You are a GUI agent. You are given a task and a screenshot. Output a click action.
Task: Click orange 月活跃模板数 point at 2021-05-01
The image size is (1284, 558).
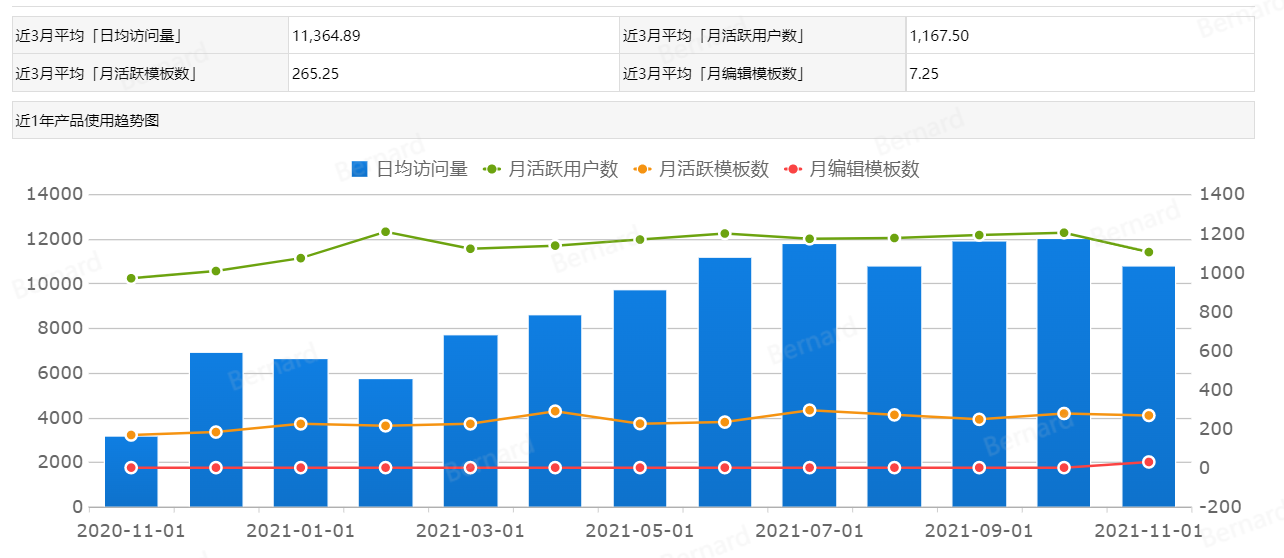click(x=640, y=424)
